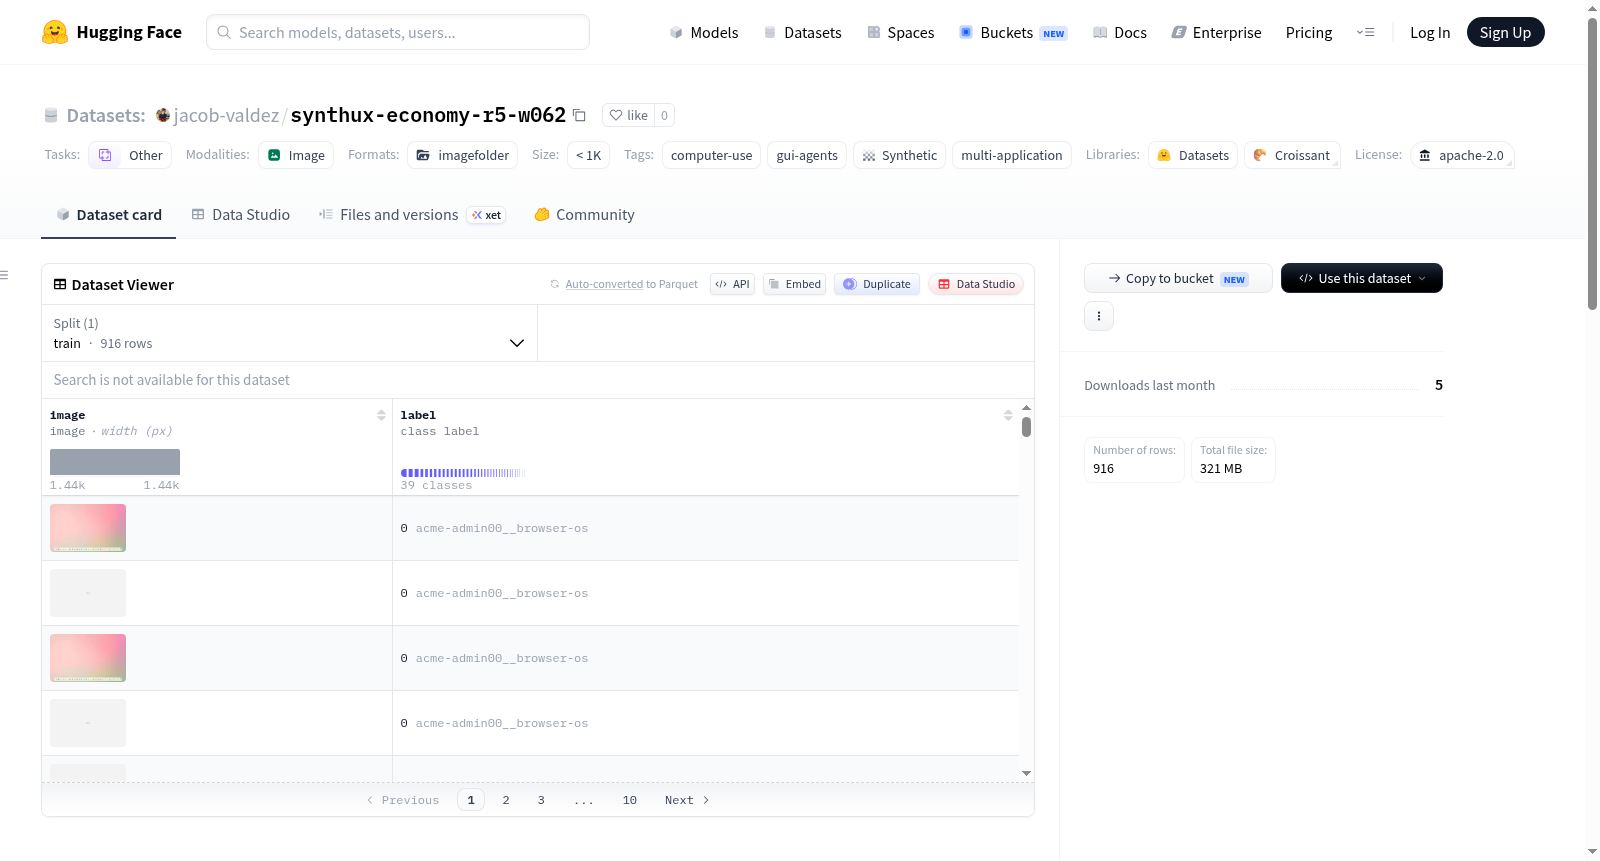Select the multi-application tag

pyautogui.click(x=1012, y=155)
